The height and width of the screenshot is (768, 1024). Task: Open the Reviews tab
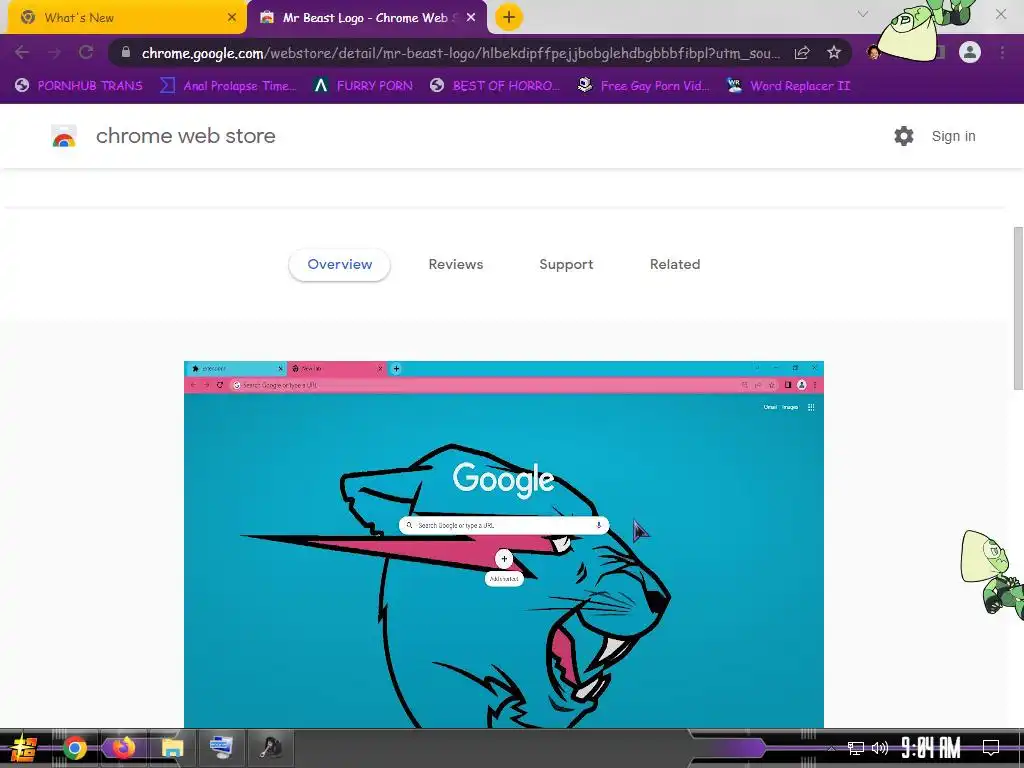tap(456, 264)
